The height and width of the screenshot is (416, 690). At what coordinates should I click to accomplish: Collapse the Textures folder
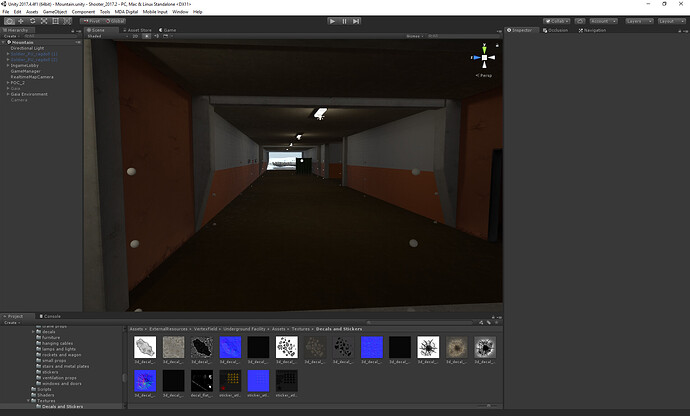coord(28,401)
